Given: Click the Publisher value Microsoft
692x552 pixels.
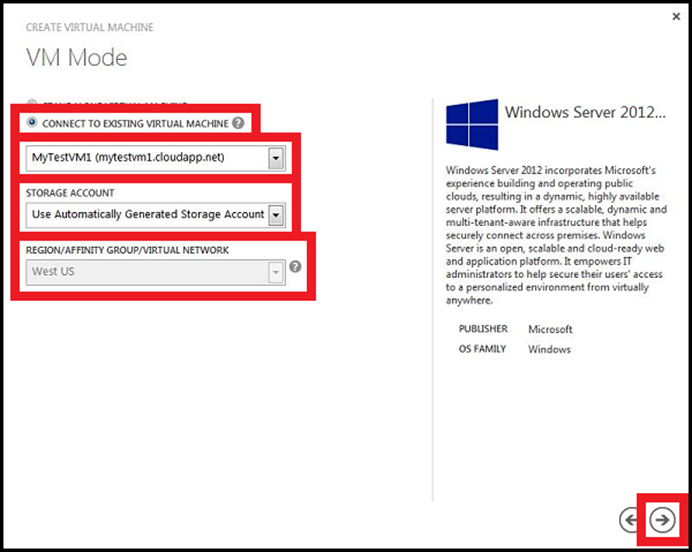Looking at the screenshot, I should click(x=550, y=329).
